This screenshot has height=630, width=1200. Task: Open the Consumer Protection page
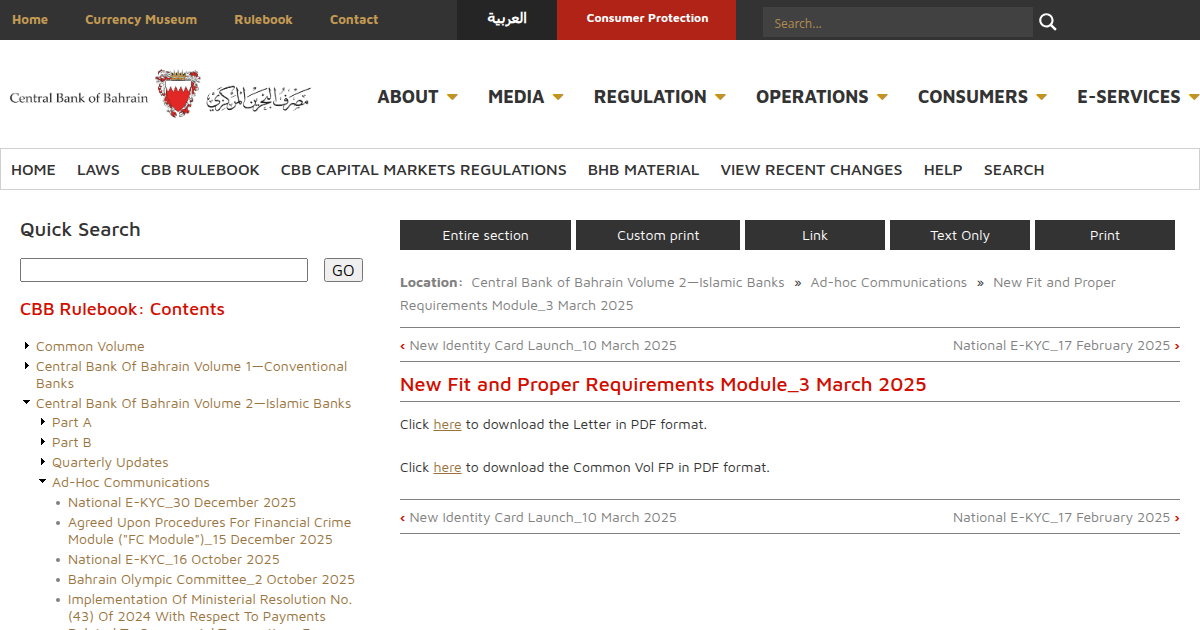[646, 20]
